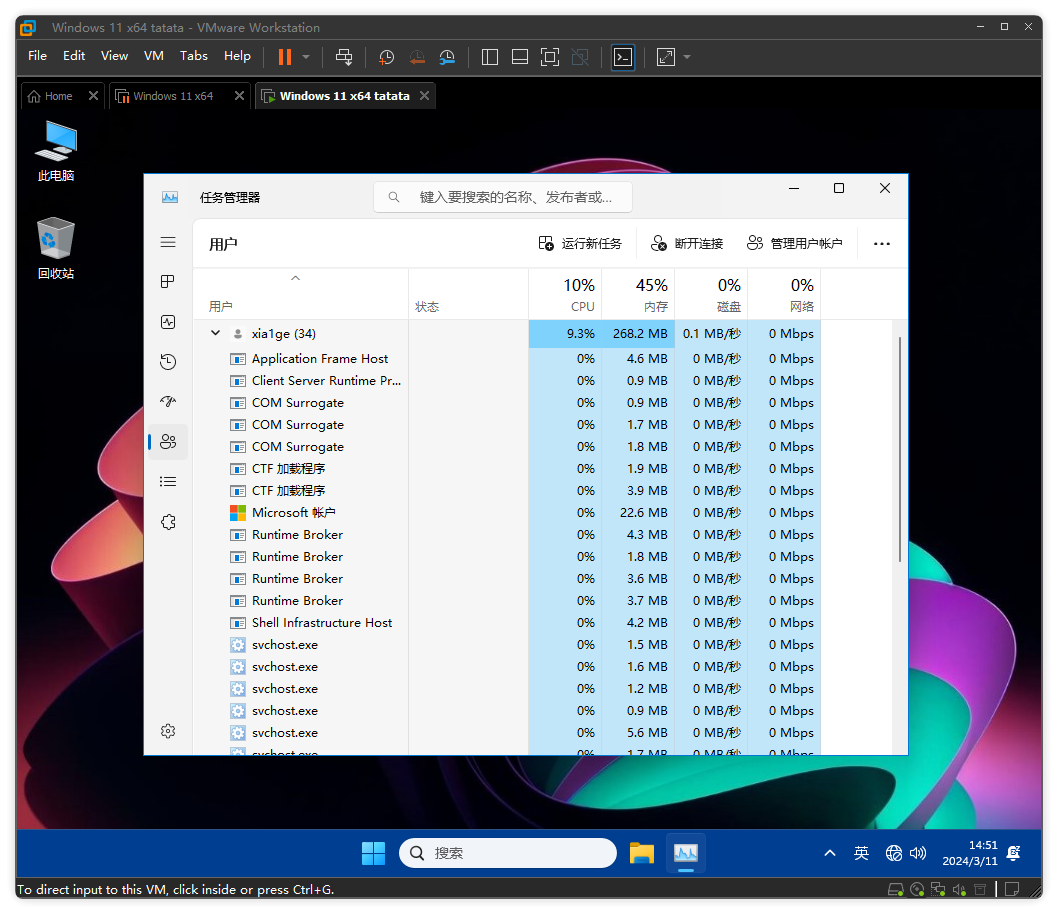Open the Performance page icon in sidebar
Screen dimensions: 1058x914
(x=168, y=322)
